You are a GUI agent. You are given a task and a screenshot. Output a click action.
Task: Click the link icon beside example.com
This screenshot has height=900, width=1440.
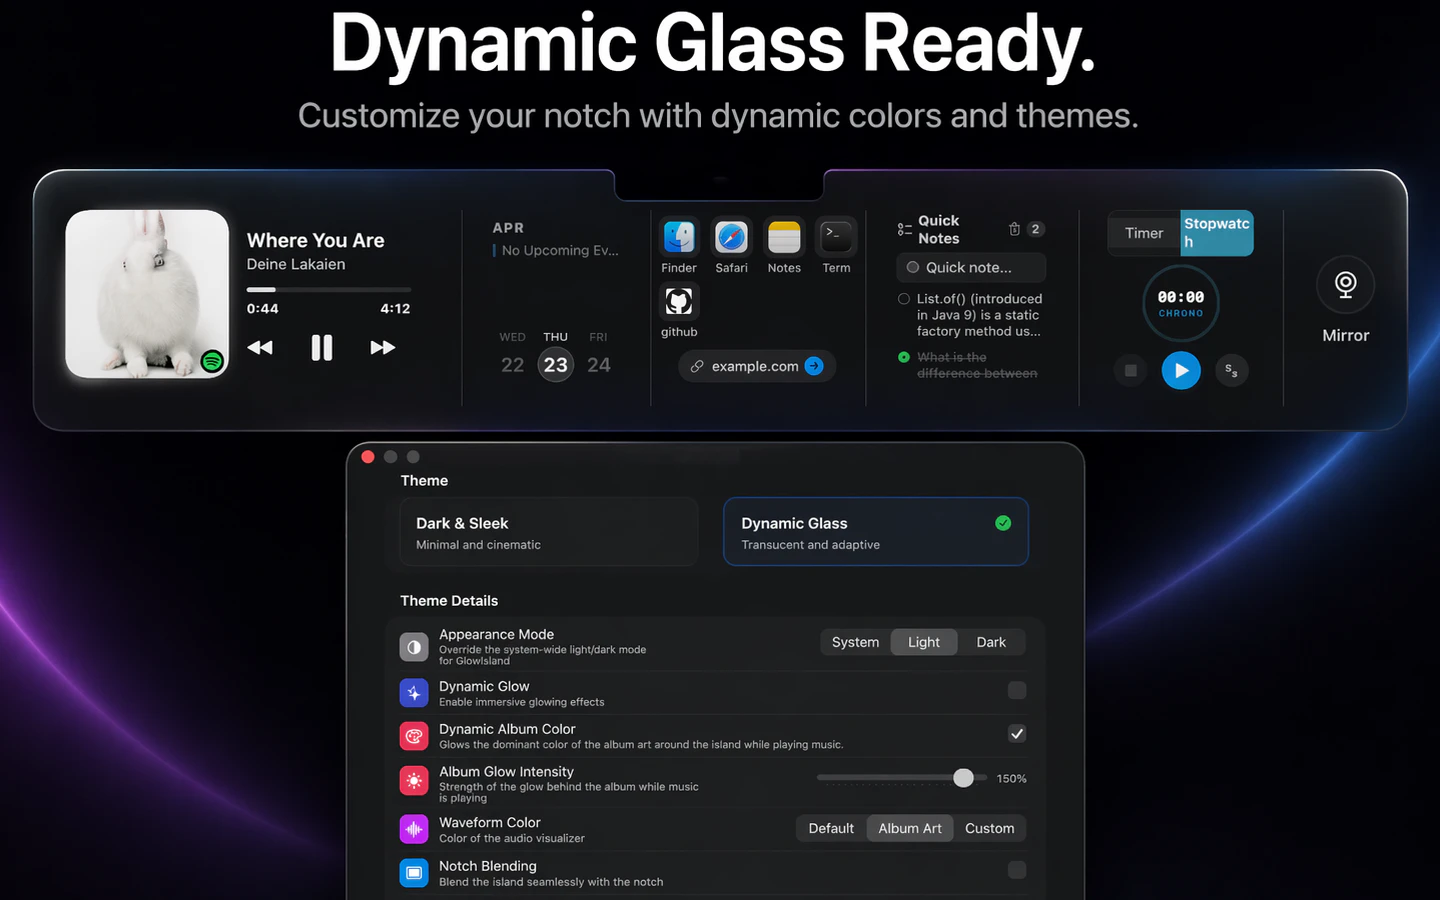(697, 366)
